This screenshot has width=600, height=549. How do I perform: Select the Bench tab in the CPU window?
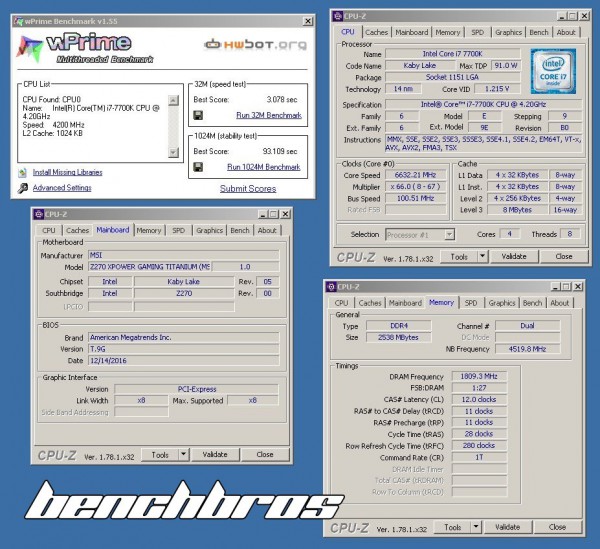(539, 32)
